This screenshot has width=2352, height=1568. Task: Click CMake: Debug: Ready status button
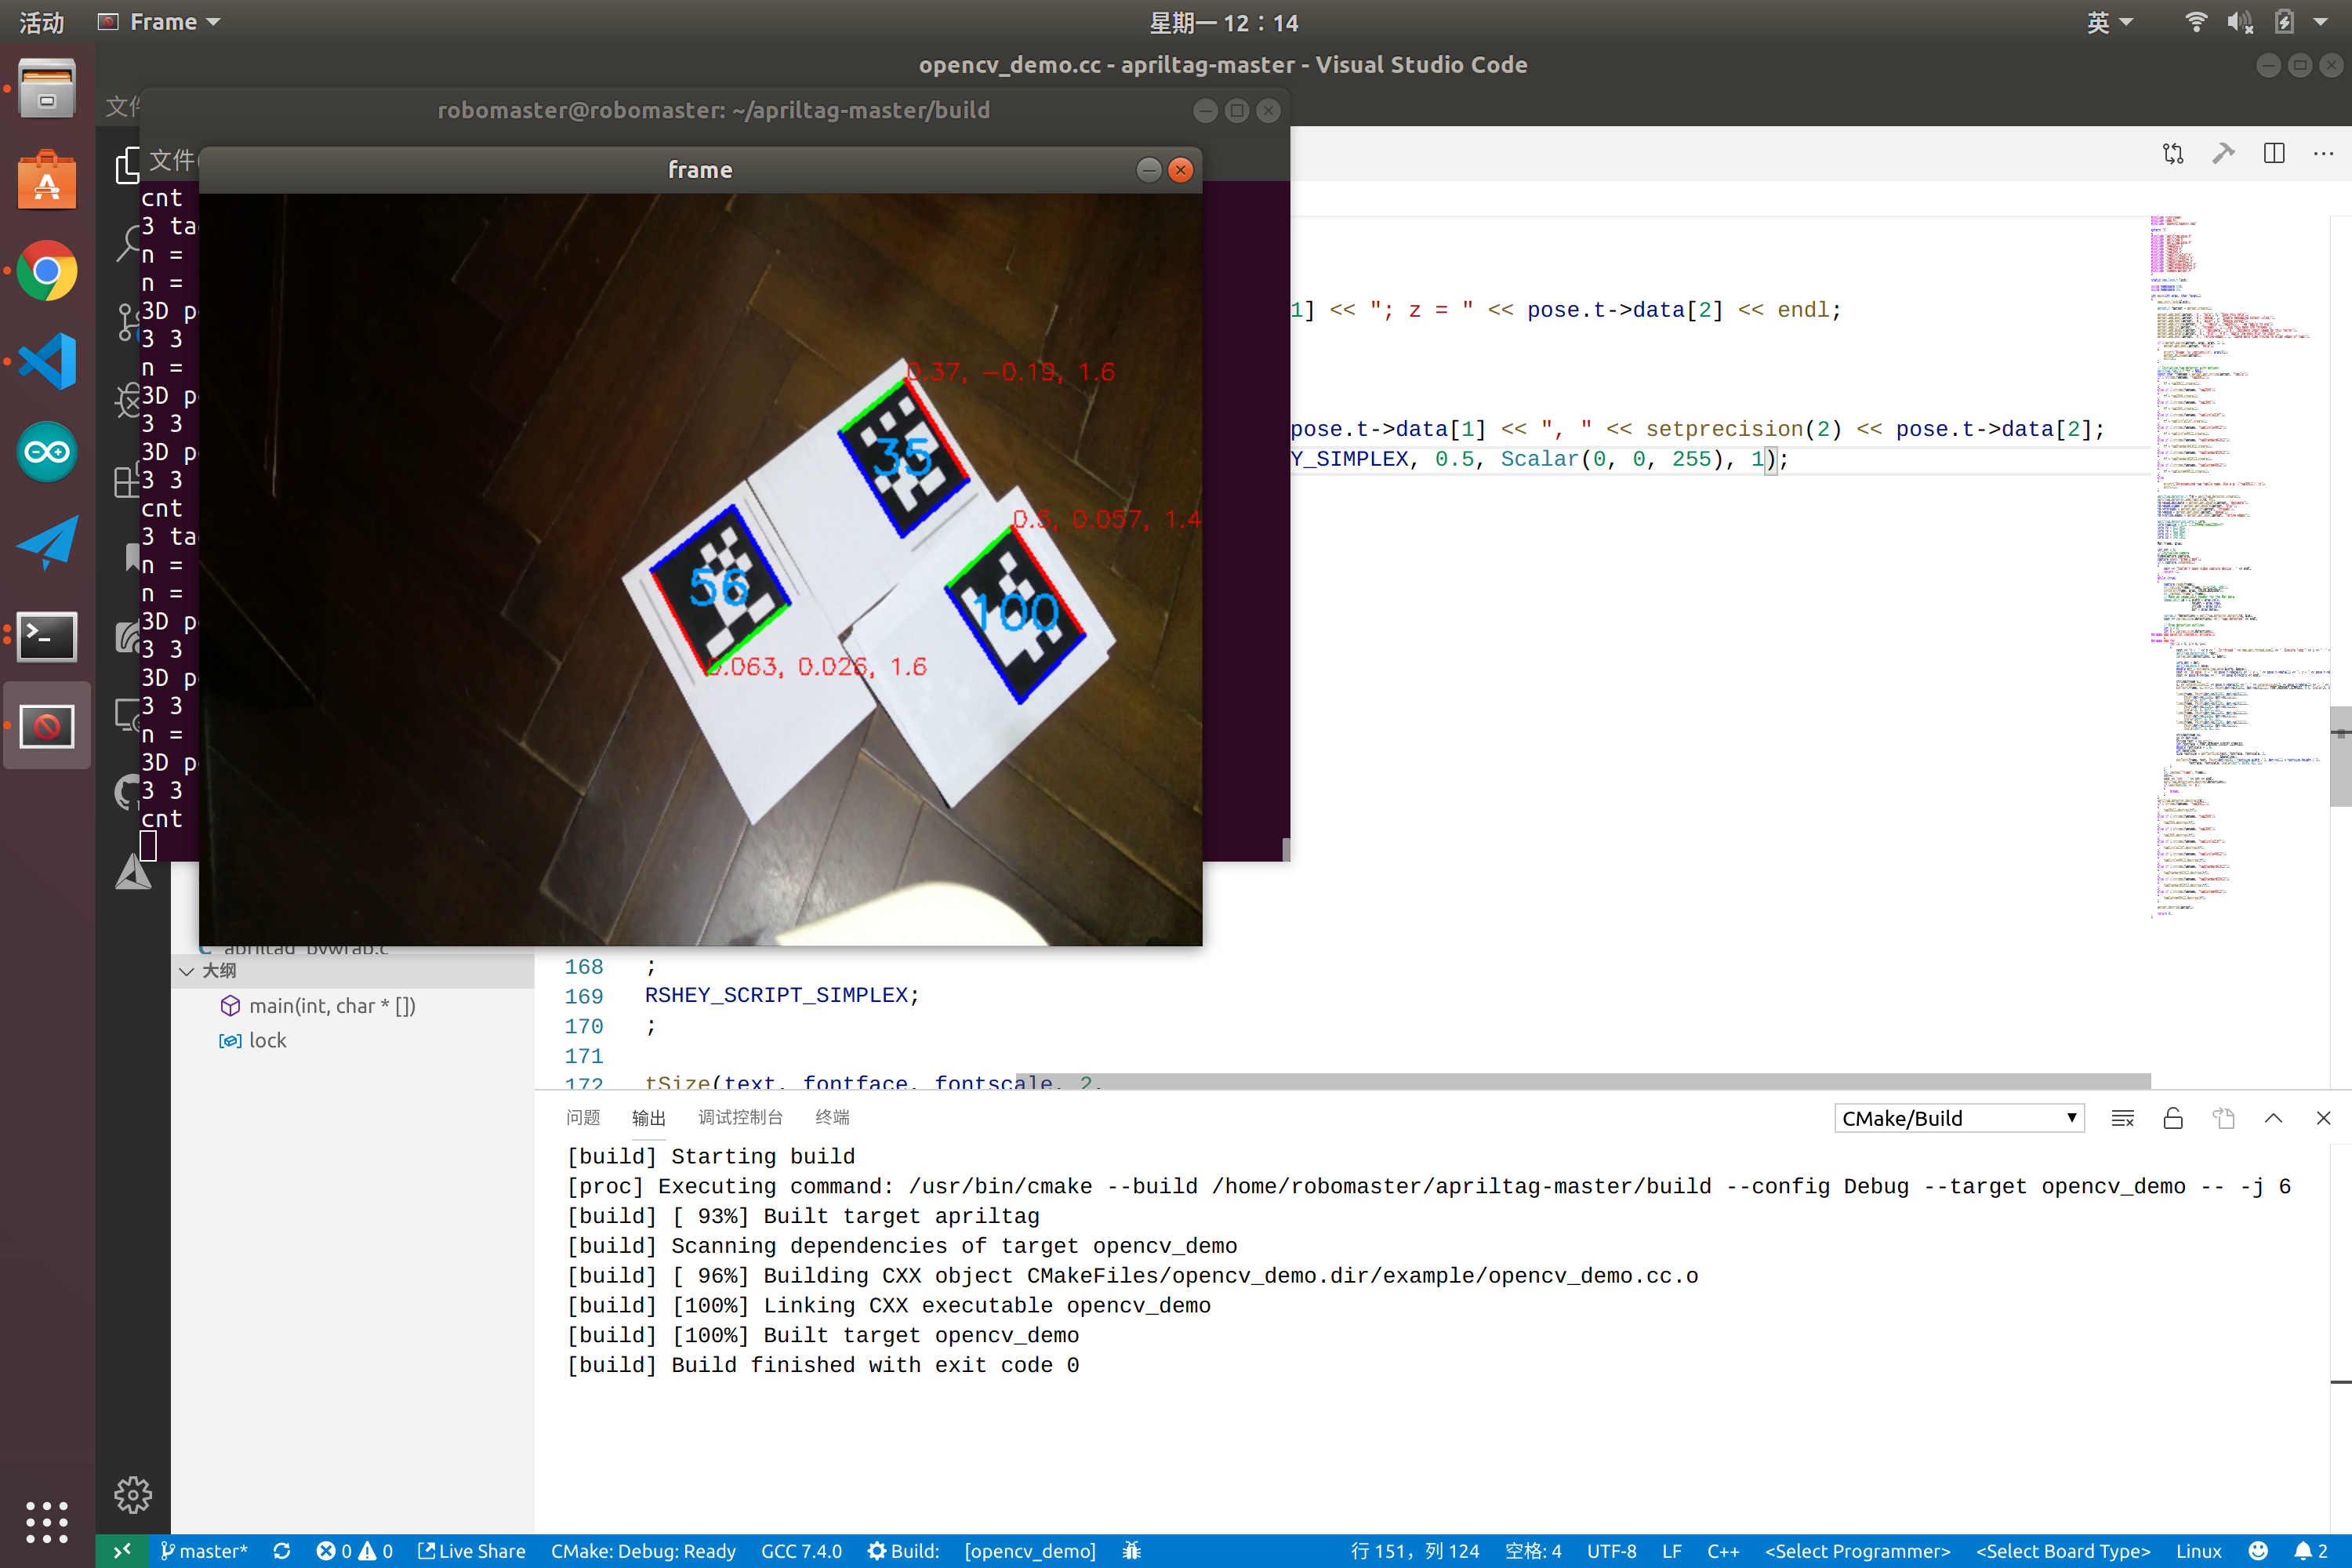pyautogui.click(x=642, y=1550)
